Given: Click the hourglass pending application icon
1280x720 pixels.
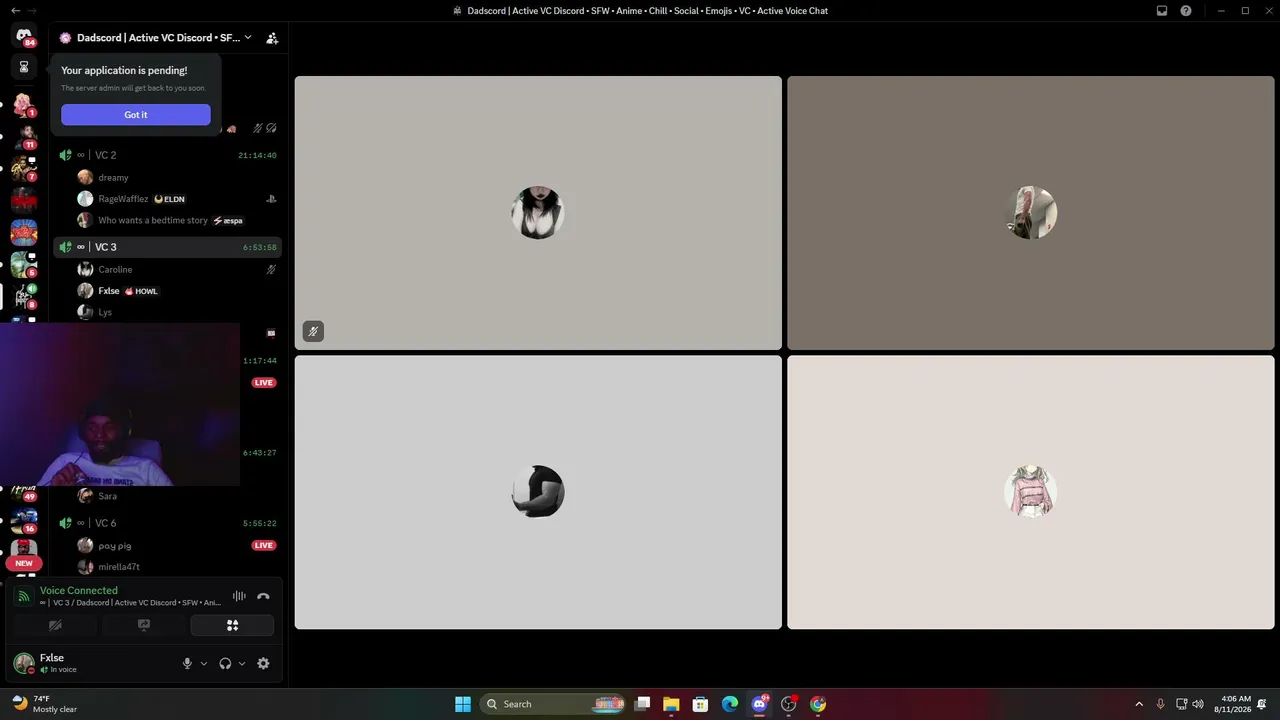Looking at the screenshot, I should (x=24, y=67).
